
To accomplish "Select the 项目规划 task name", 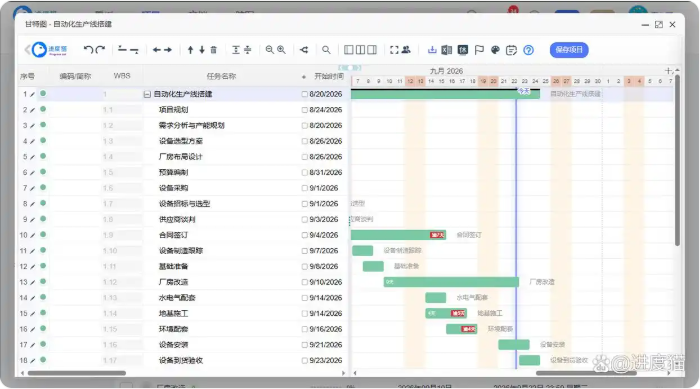I will (173, 110).
